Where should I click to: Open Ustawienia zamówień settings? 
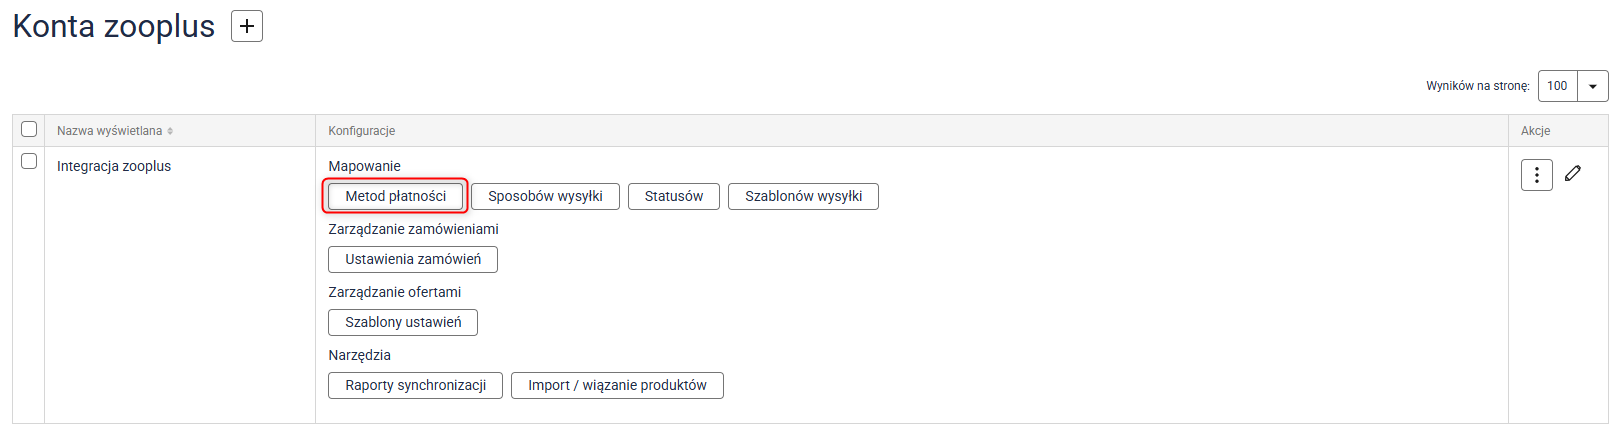(x=413, y=259)
